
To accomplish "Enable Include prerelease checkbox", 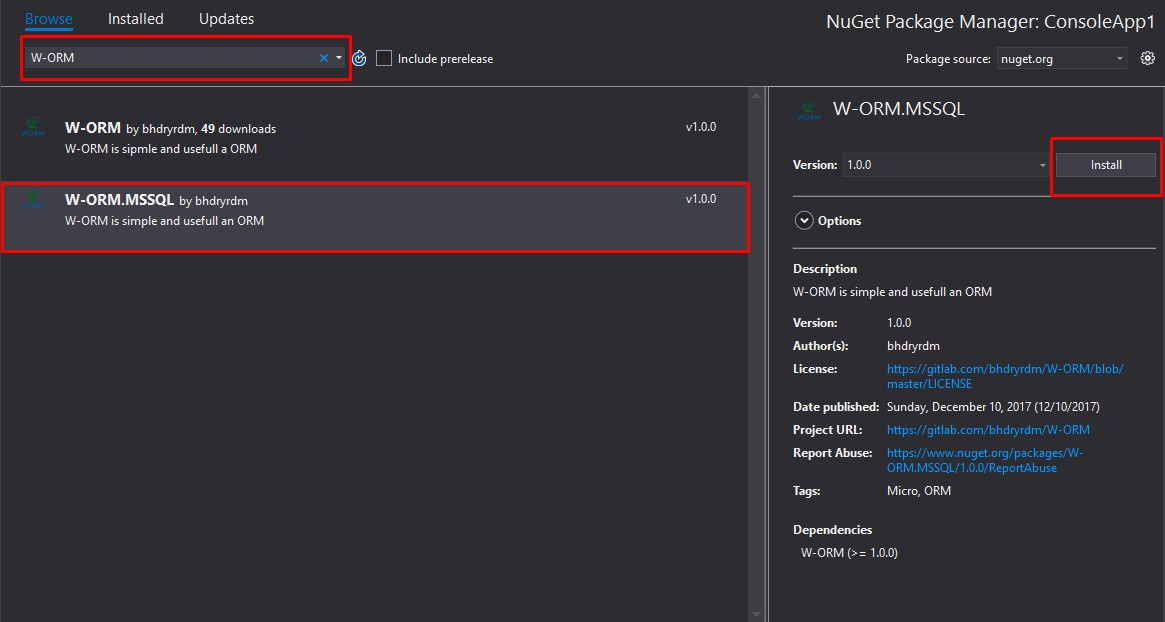I will pyautogui.click(x=384, y=59).
